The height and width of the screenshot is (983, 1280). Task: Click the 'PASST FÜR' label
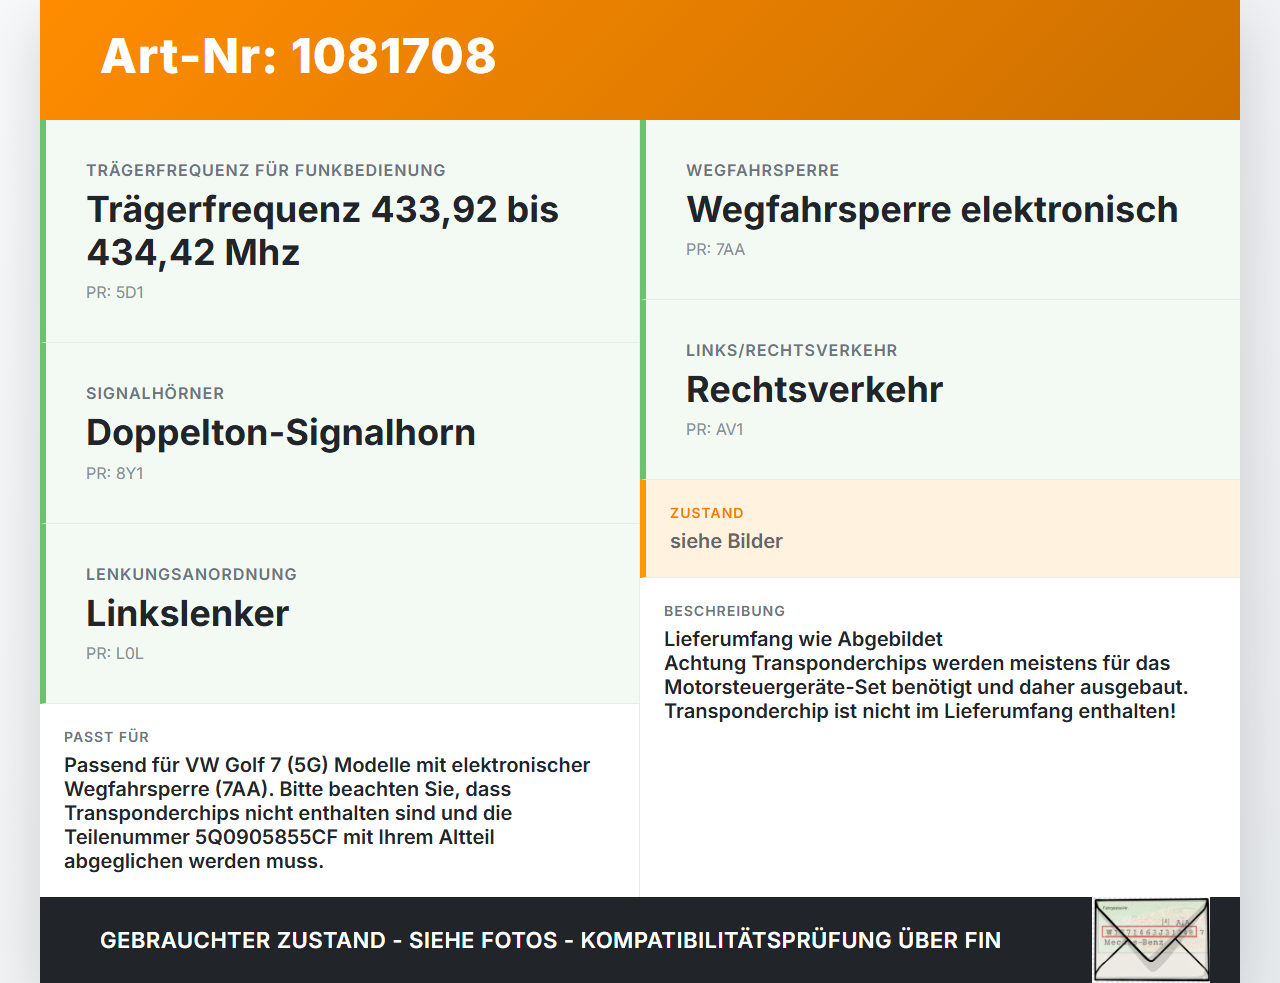tap(106, 738)
